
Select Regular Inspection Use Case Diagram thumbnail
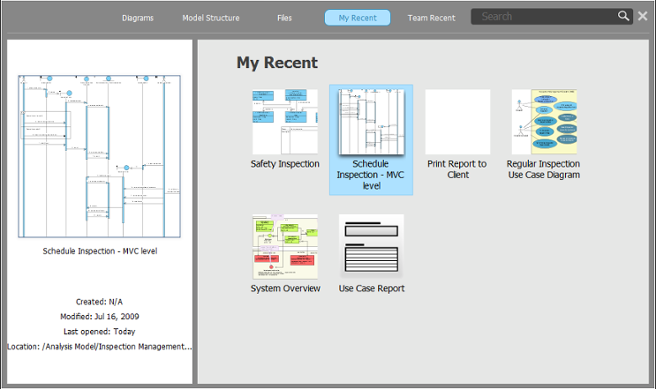pyautogui.click(x=544, y=122)
